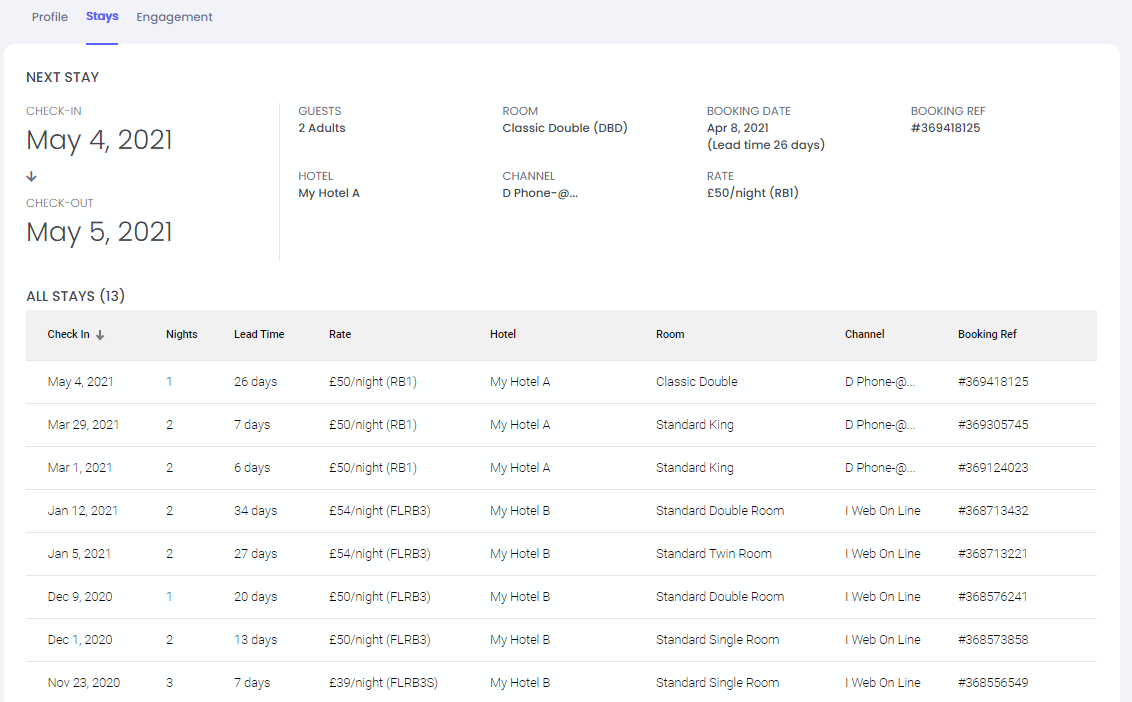The height and width of the screenshot is (702, 1132).
Task: Click the Channel column header
Action: (864, 334)
